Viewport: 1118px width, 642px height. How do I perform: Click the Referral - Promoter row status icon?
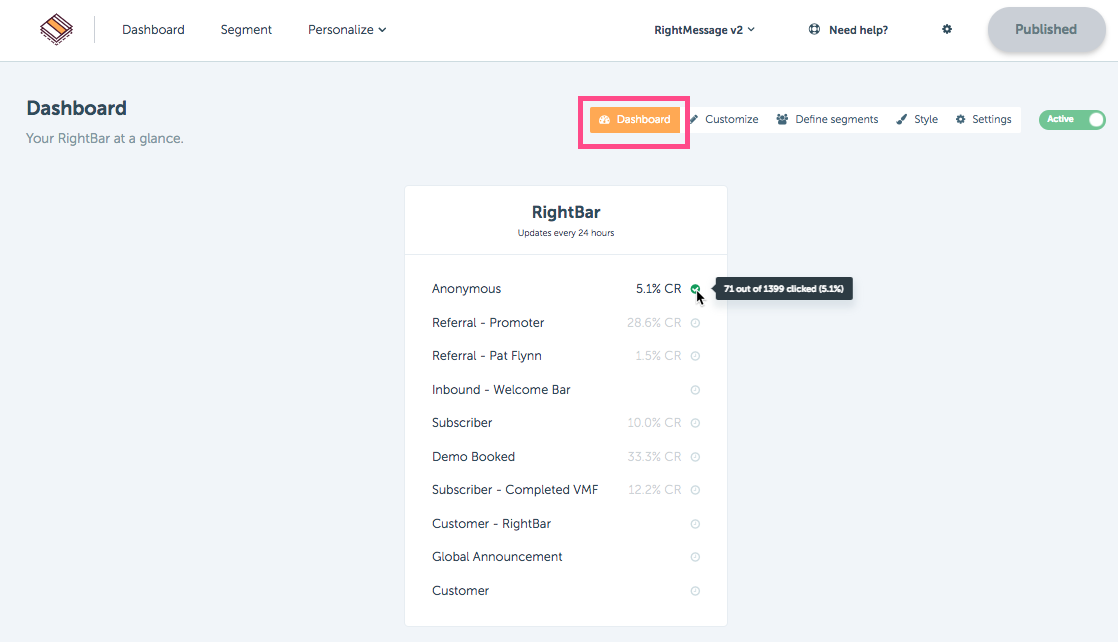pyautogui.click(x=695, y=323)
